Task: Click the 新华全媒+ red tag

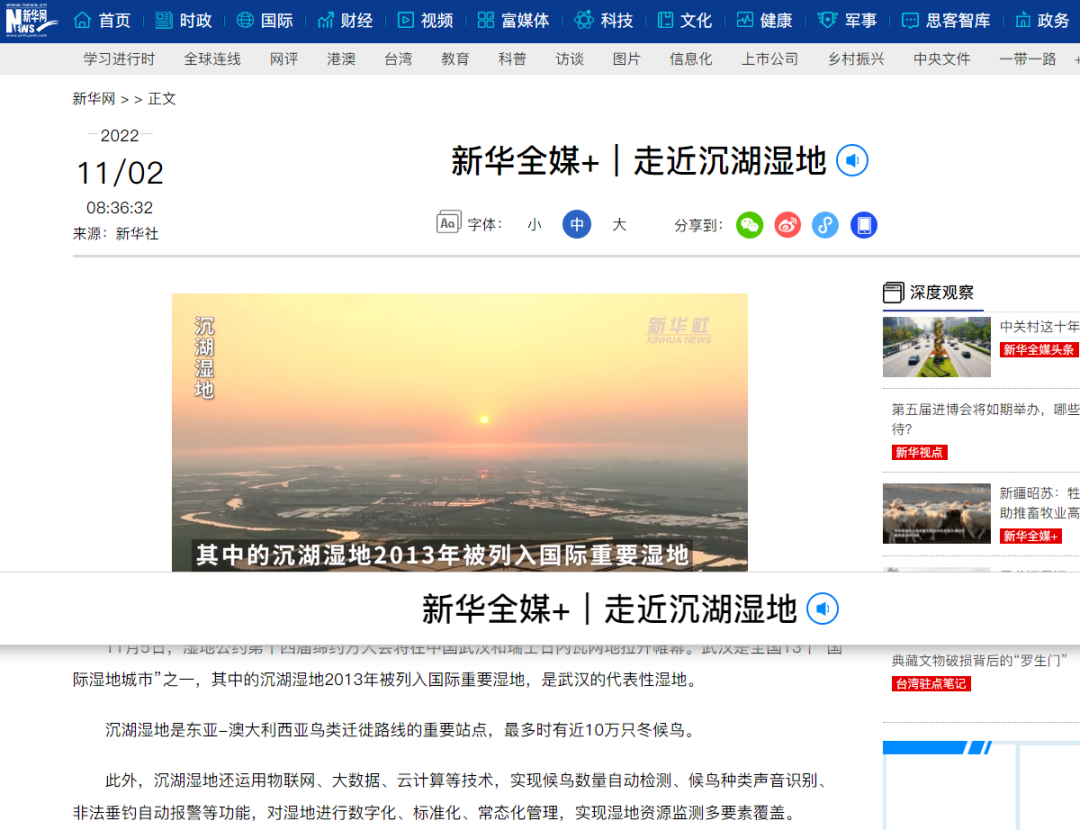Action: click(1030, 536)
